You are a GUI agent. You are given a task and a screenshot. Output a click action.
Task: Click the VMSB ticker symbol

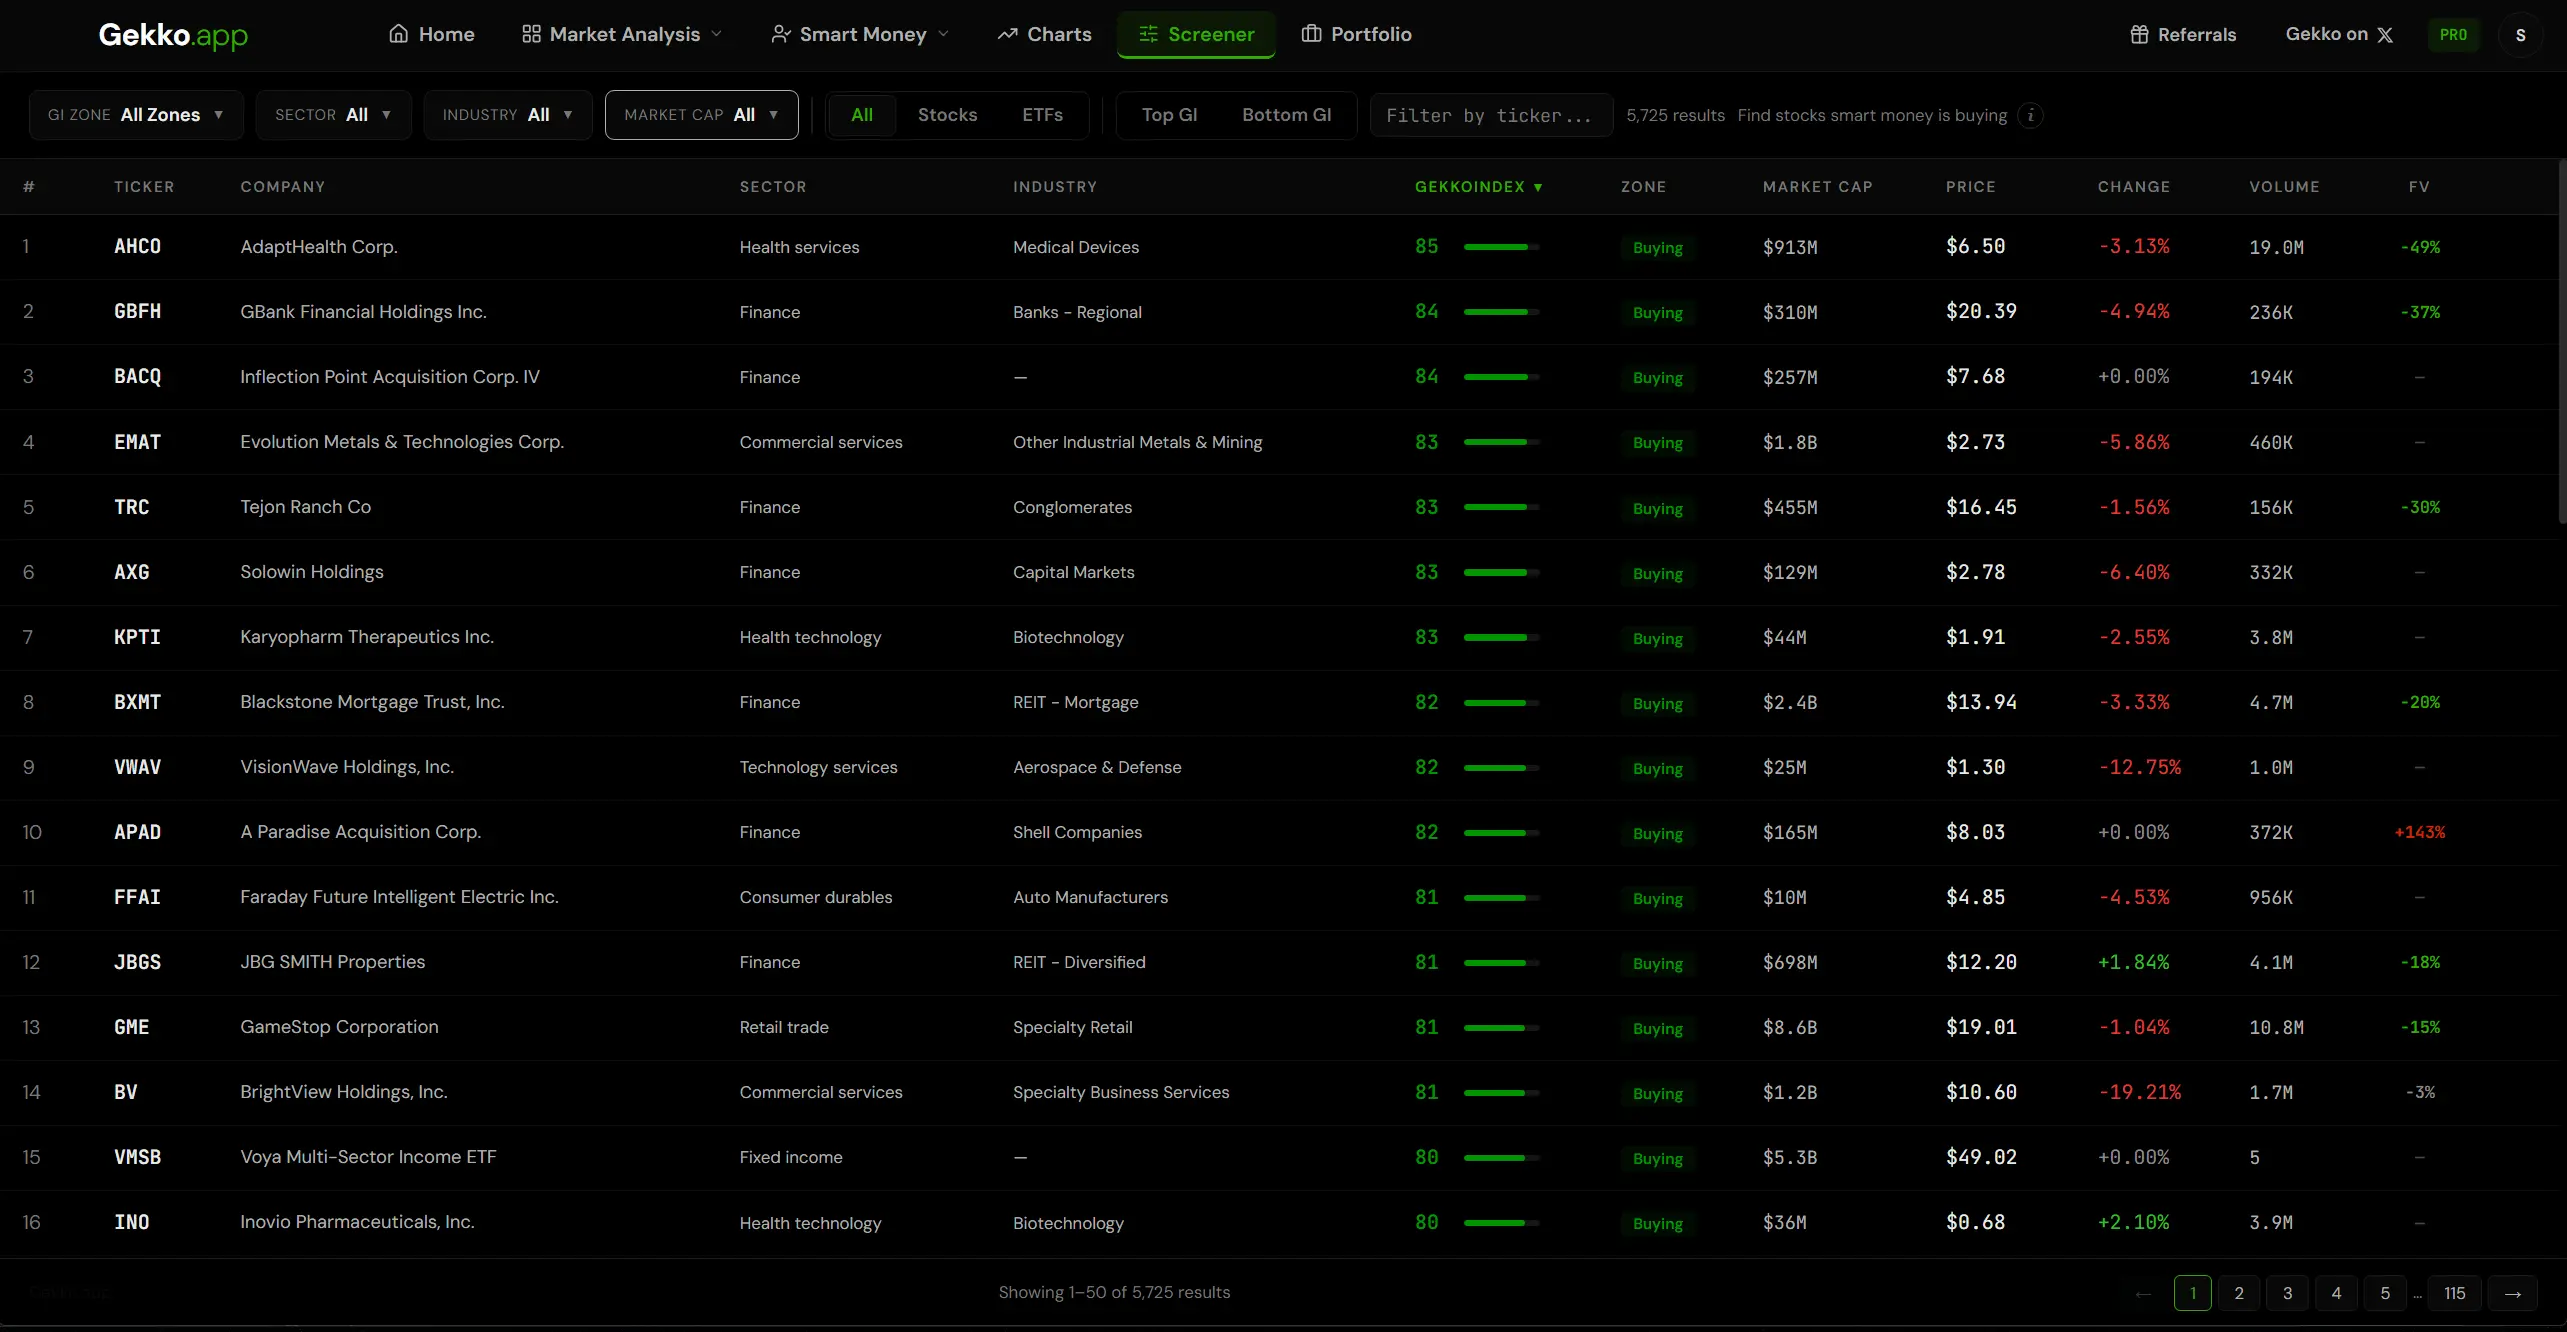(137, 1157)
